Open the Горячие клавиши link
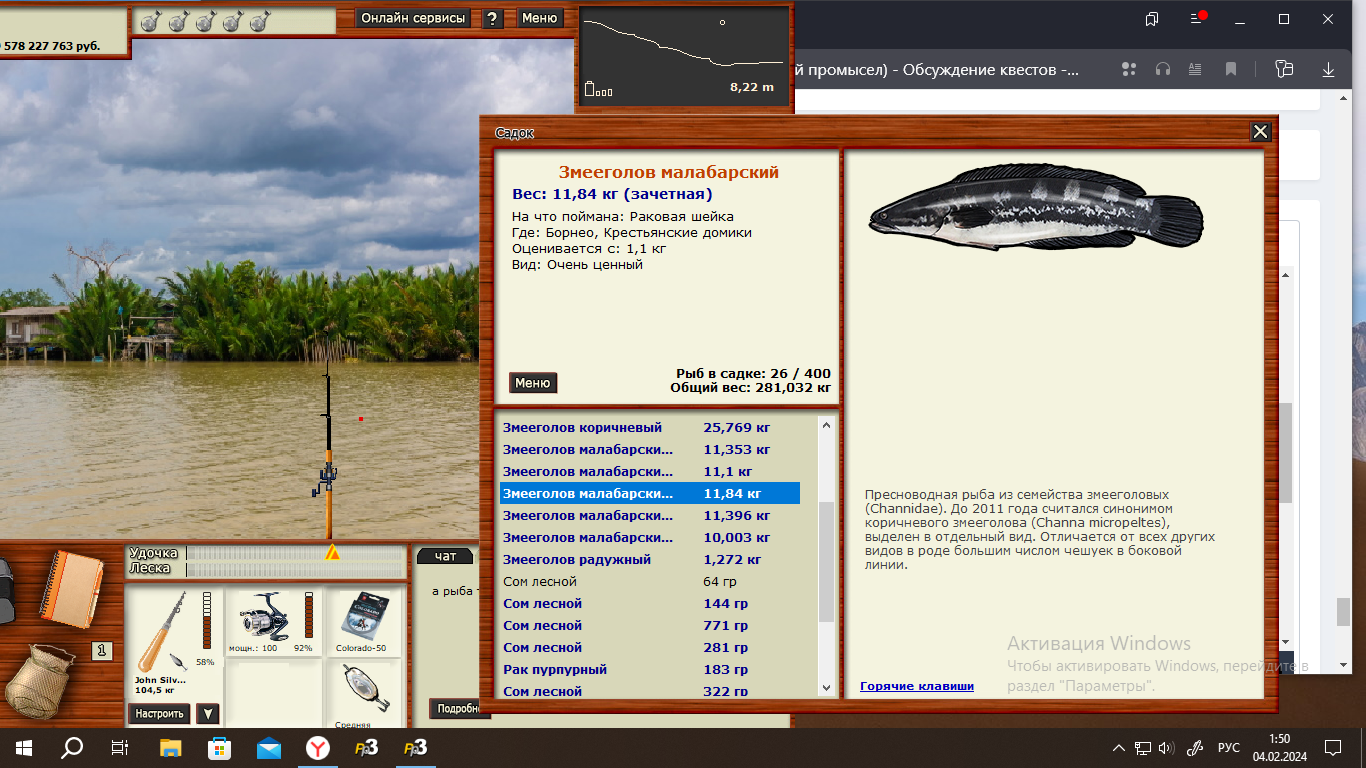Screen dimensions: 1366x768 click(917, 686)
